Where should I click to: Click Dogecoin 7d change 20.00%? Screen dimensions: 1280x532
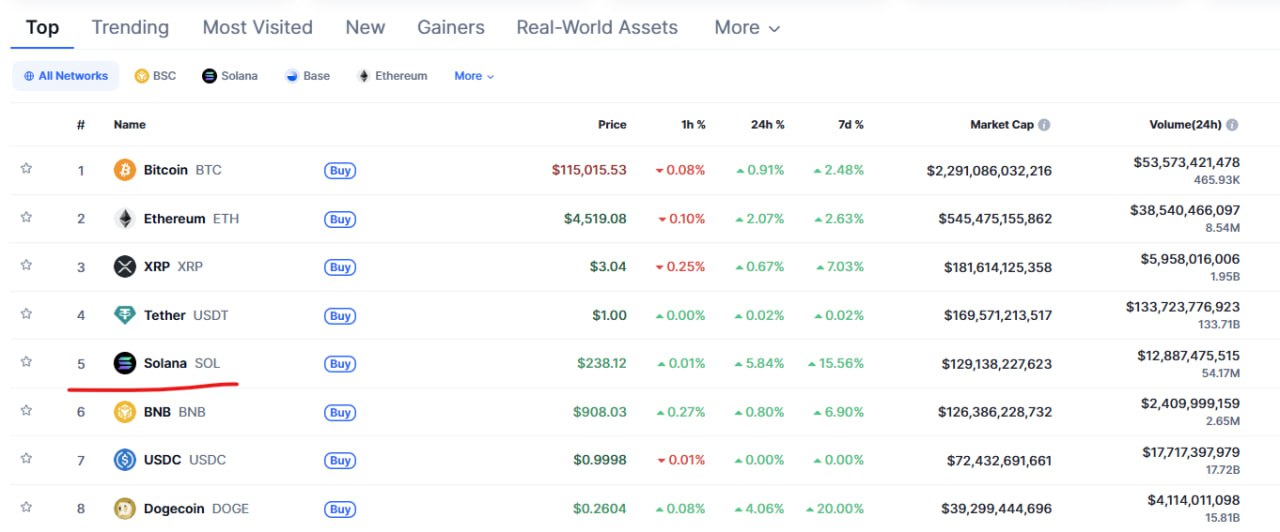pyautogui.click(x=835, y=508)
